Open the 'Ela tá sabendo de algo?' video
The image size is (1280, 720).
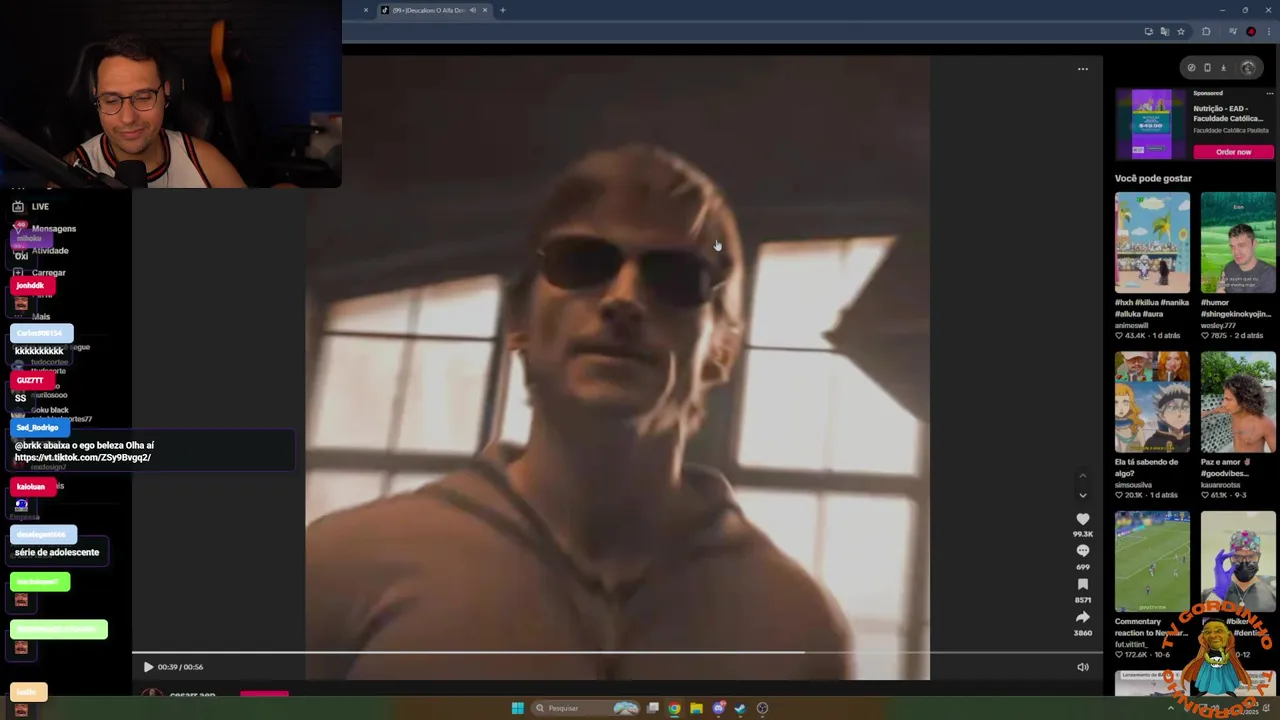point(1152,402)
